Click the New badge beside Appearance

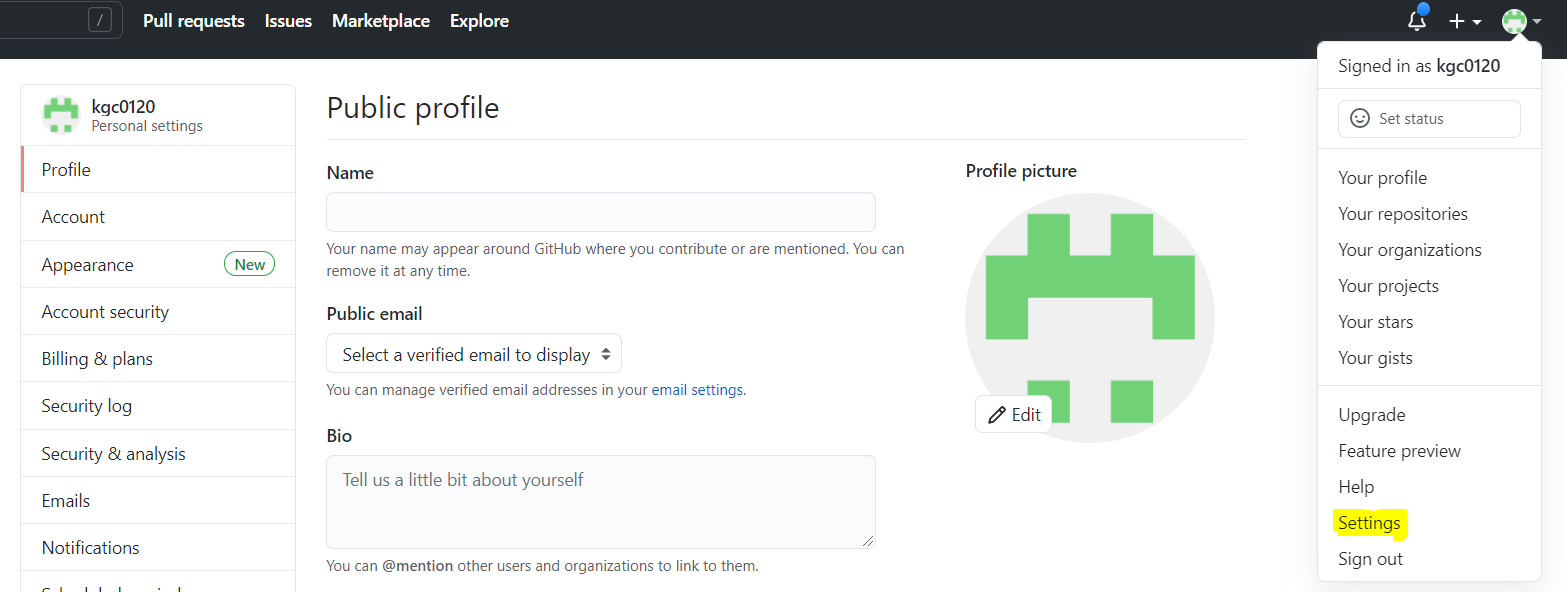tap(249, 264)
